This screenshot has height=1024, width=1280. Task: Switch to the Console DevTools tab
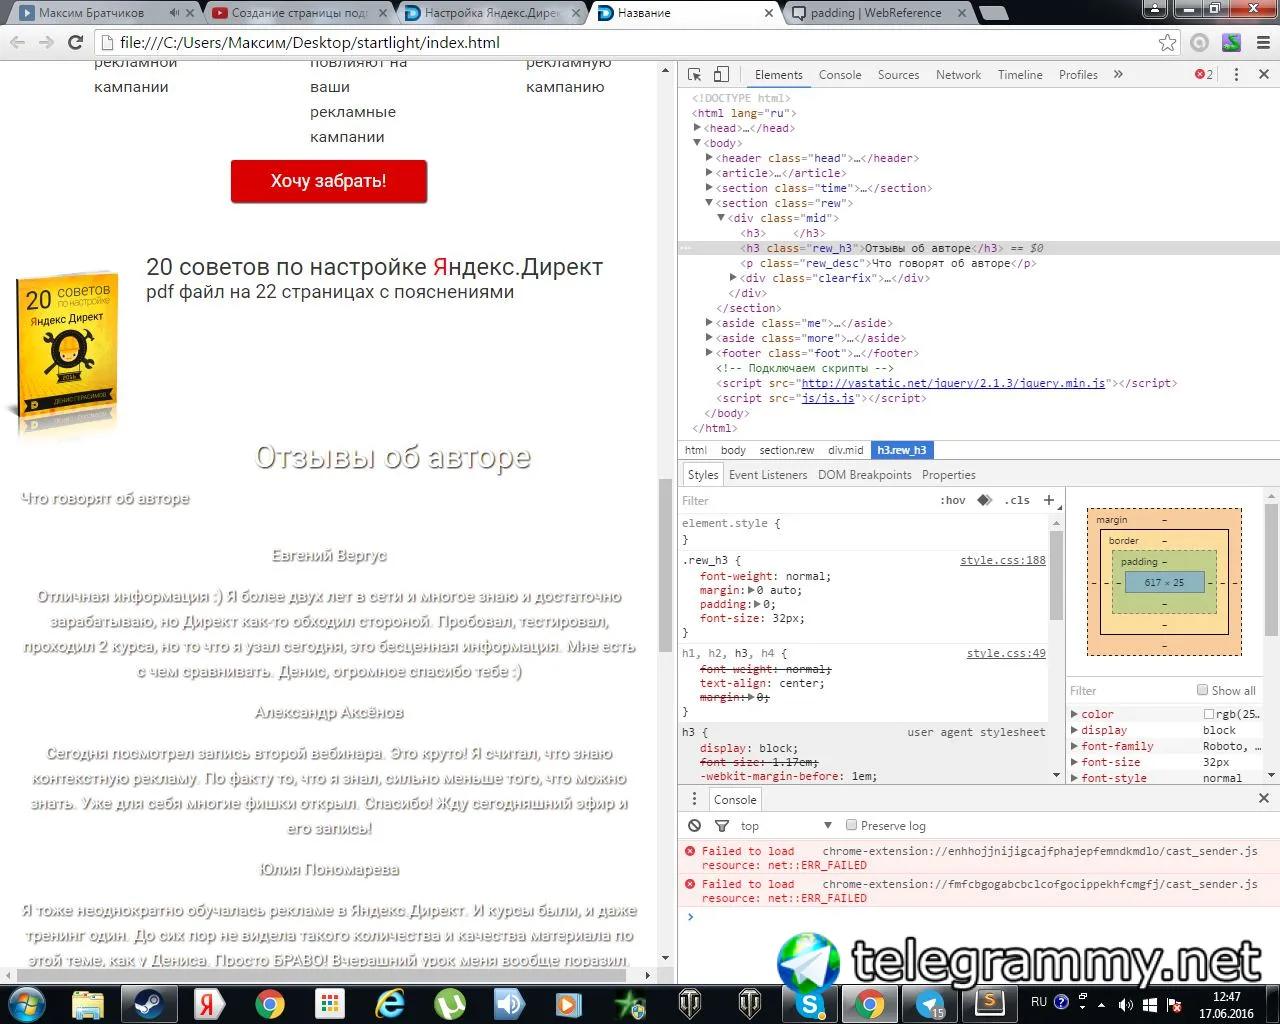pyautogui.click(x=840, y=75)
